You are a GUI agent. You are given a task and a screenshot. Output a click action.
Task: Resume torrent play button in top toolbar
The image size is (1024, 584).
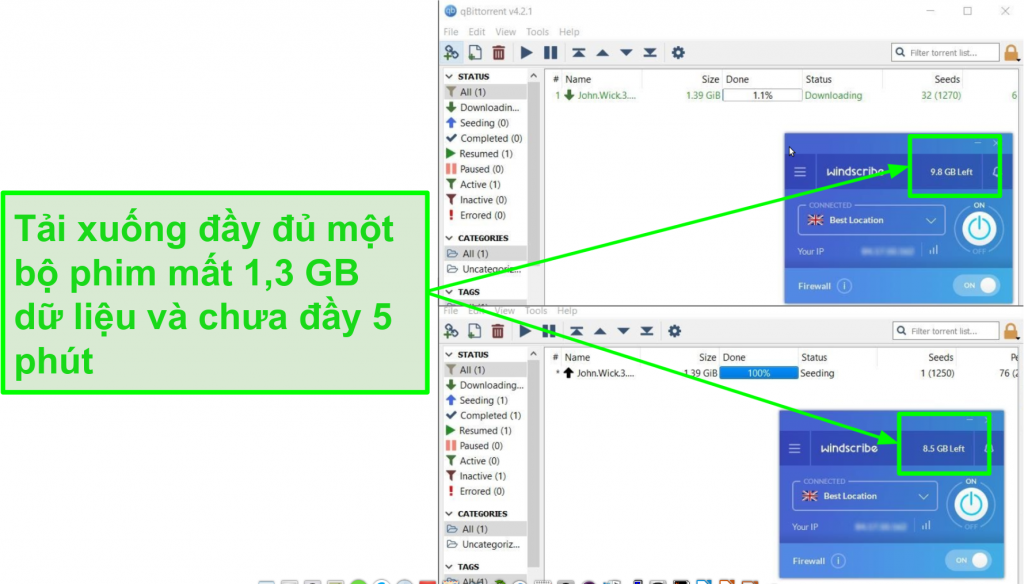526,53
